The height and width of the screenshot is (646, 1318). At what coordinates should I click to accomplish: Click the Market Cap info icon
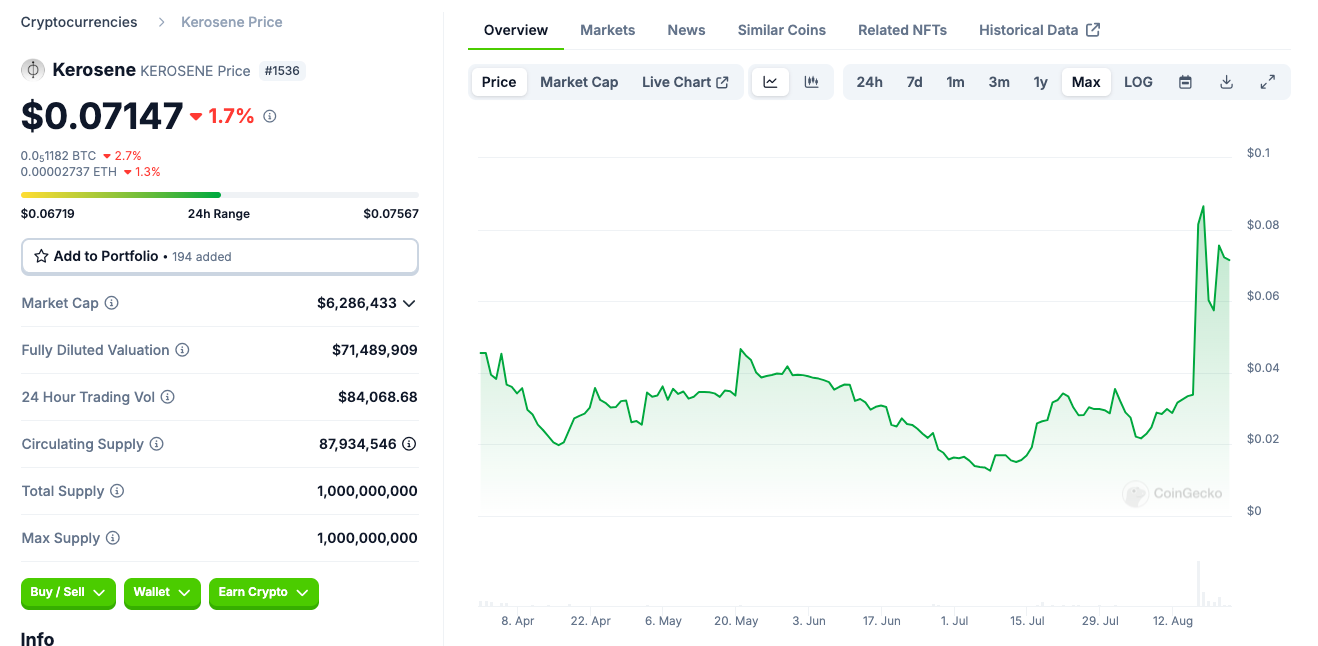(x=112, y=303)
